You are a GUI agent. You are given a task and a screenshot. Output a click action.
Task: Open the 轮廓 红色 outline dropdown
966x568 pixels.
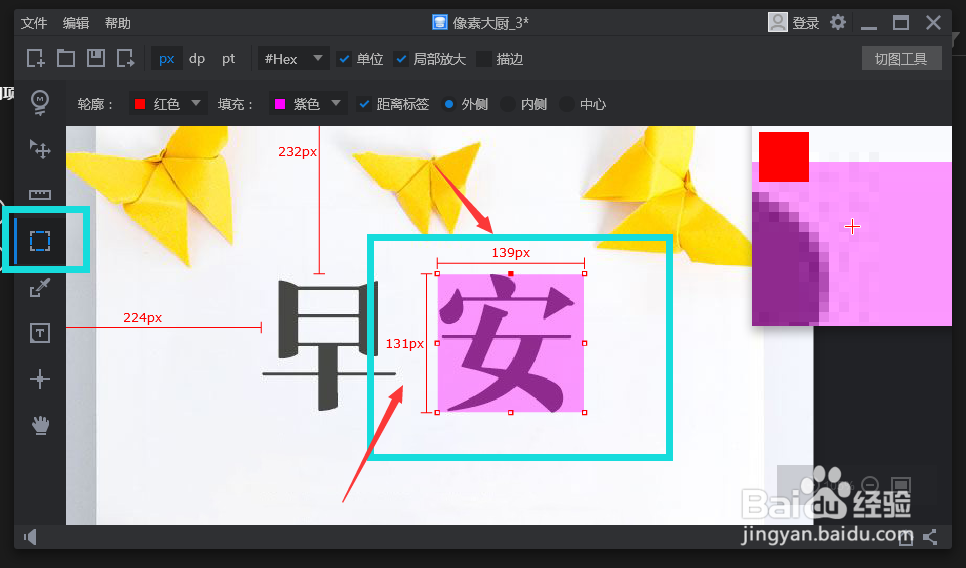pyautogui.click(x=168, y=104)
